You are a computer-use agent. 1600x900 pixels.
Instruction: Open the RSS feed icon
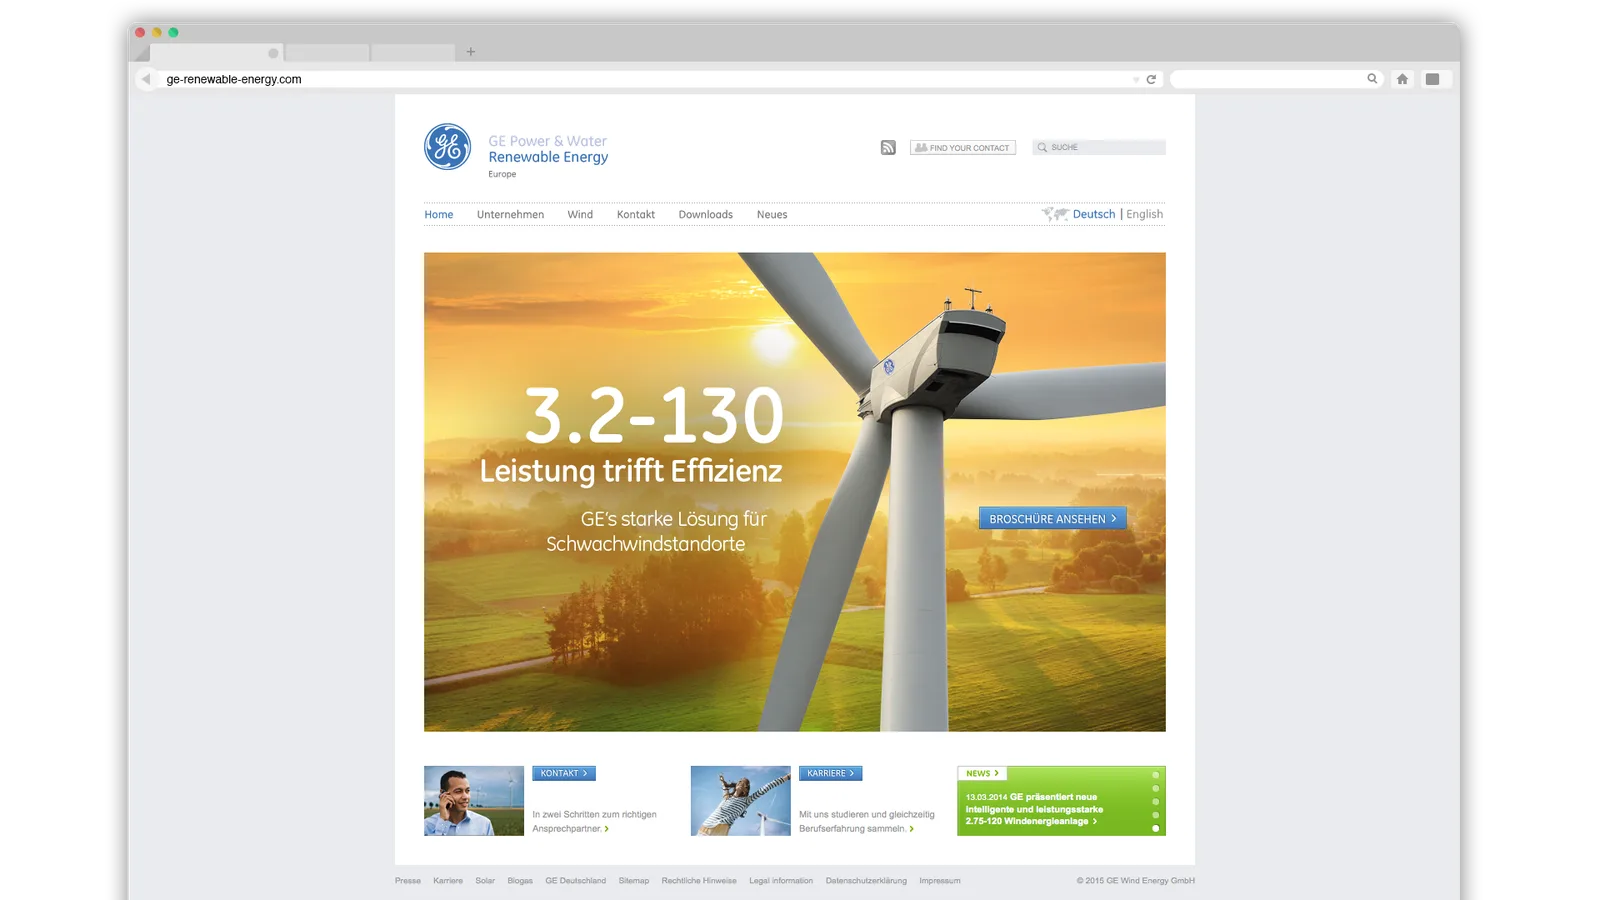pos(888,148)
